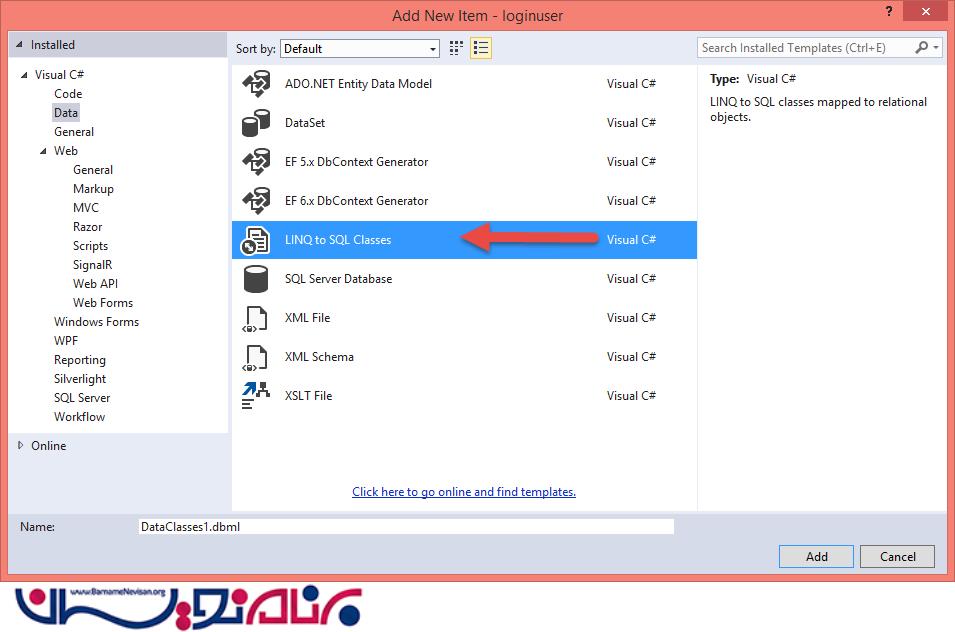Viewport: 955px width, 632px height.
Task: Select the LINQ to SQL Classes text
Action: [338, 240]
